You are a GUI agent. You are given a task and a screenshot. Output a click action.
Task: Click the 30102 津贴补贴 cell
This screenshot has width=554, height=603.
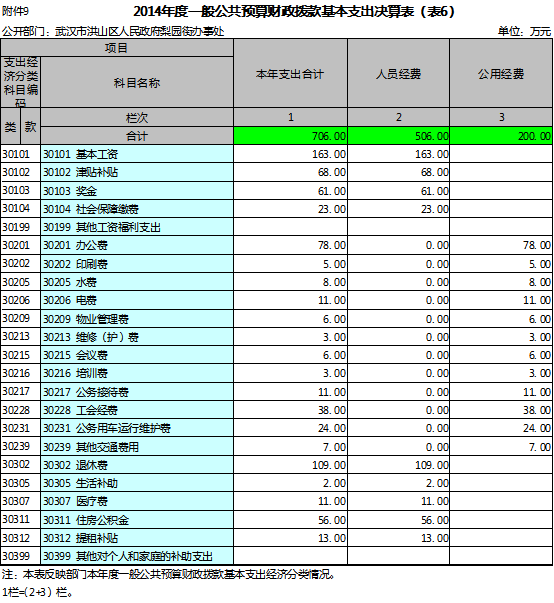coord(137,172)
